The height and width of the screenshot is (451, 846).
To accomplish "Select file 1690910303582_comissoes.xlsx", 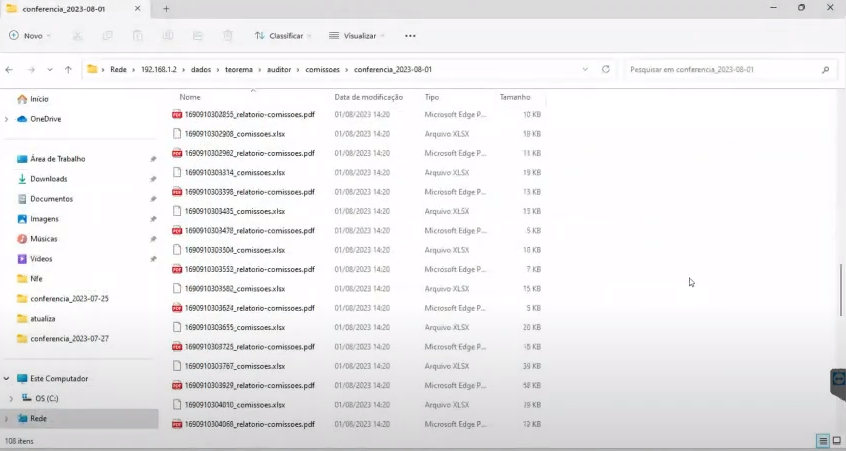I will click(x=235, y=289).
